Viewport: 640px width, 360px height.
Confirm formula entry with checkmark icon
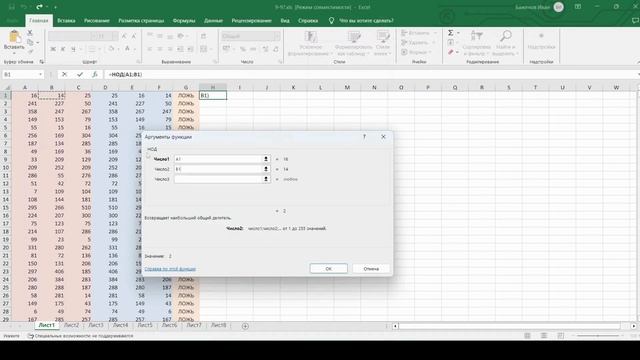80,74
